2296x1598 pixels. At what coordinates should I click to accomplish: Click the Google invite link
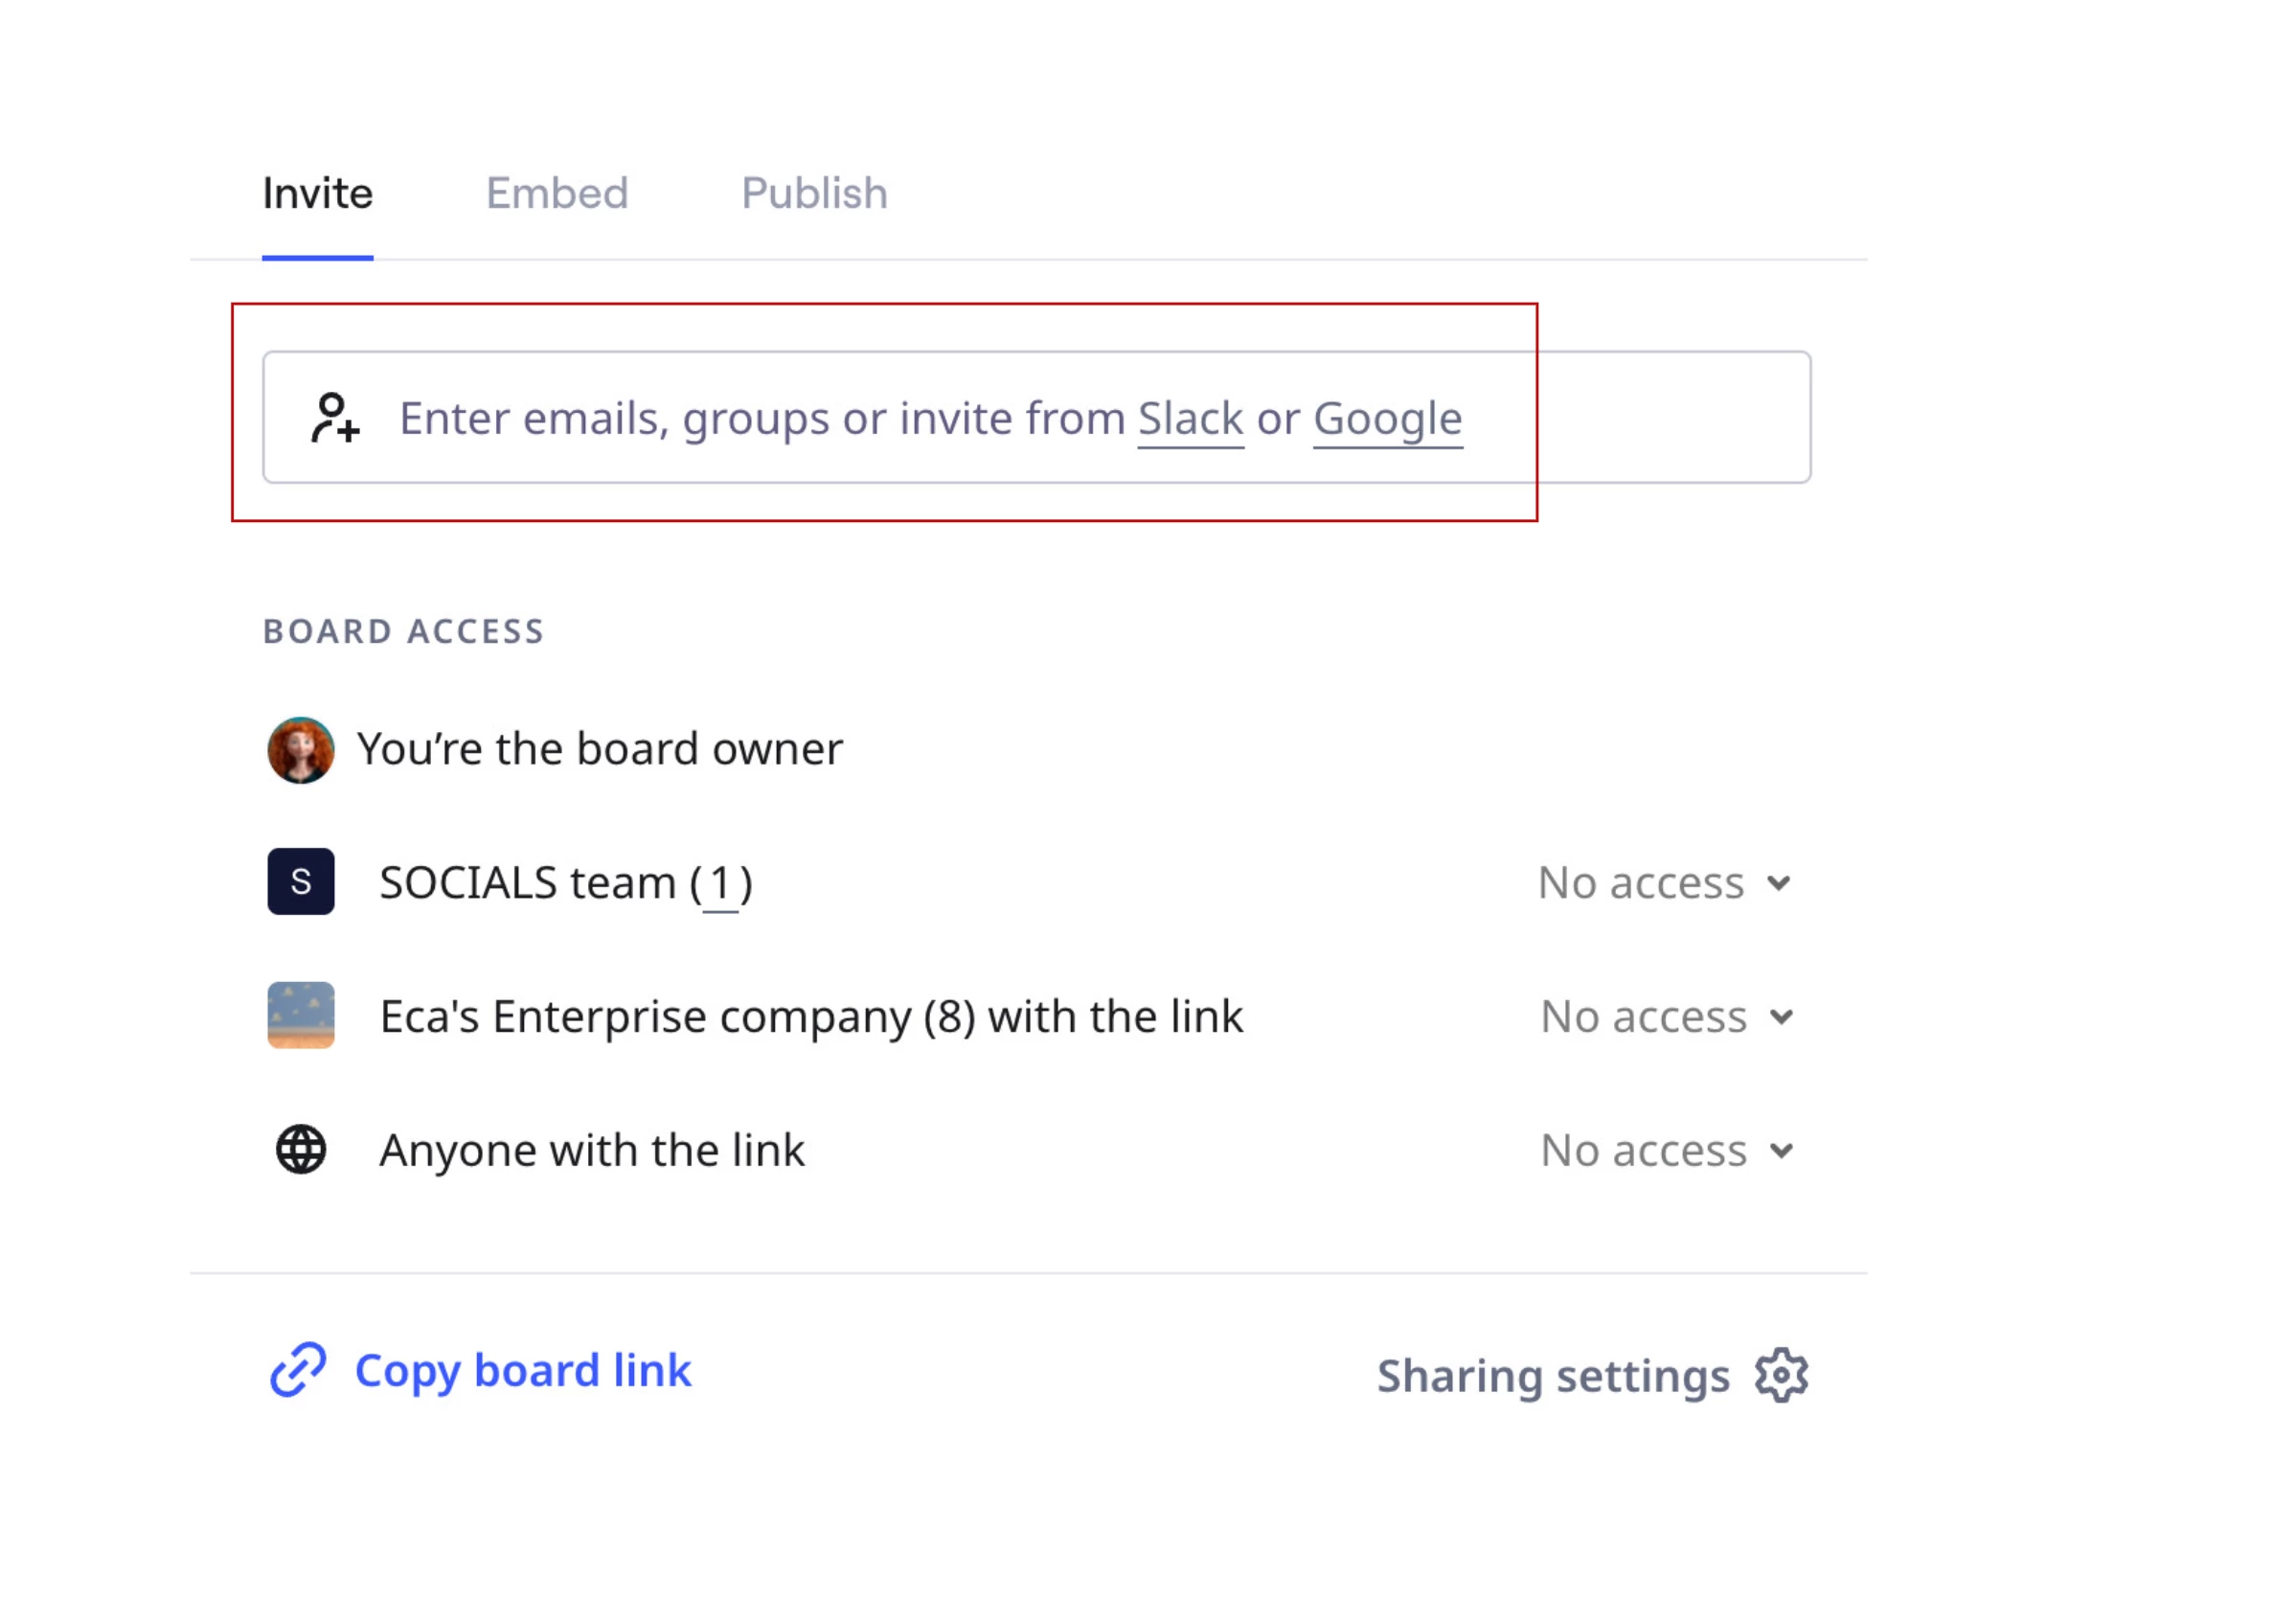pos(1387,419)
